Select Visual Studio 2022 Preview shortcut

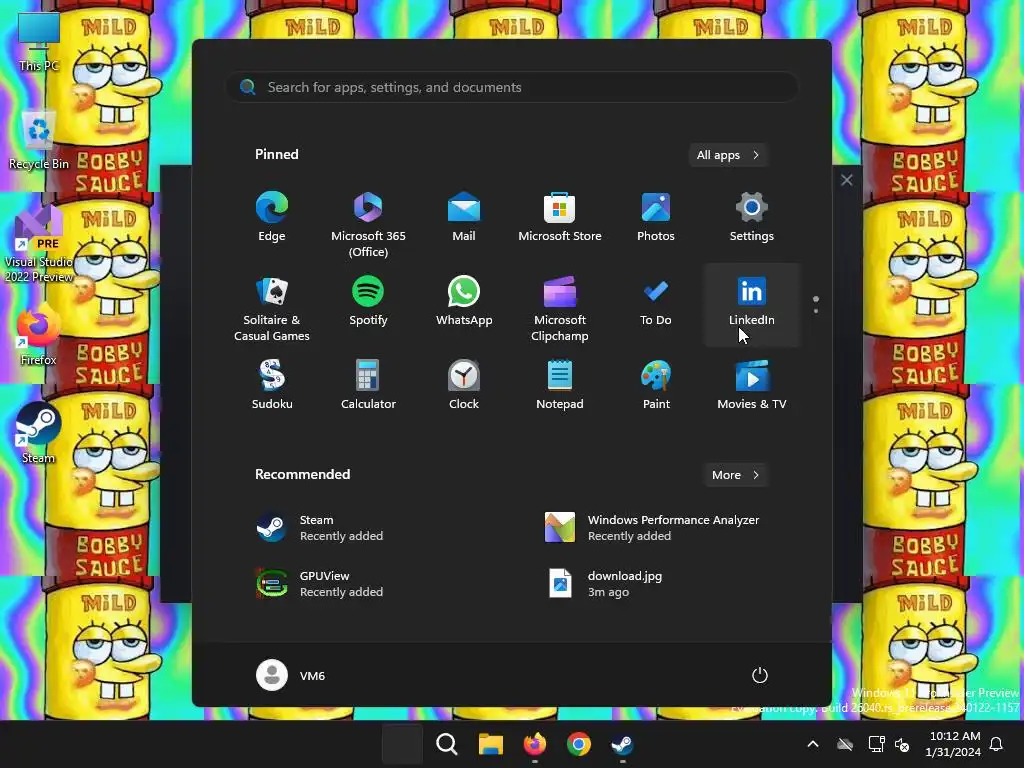coord(39,244)
